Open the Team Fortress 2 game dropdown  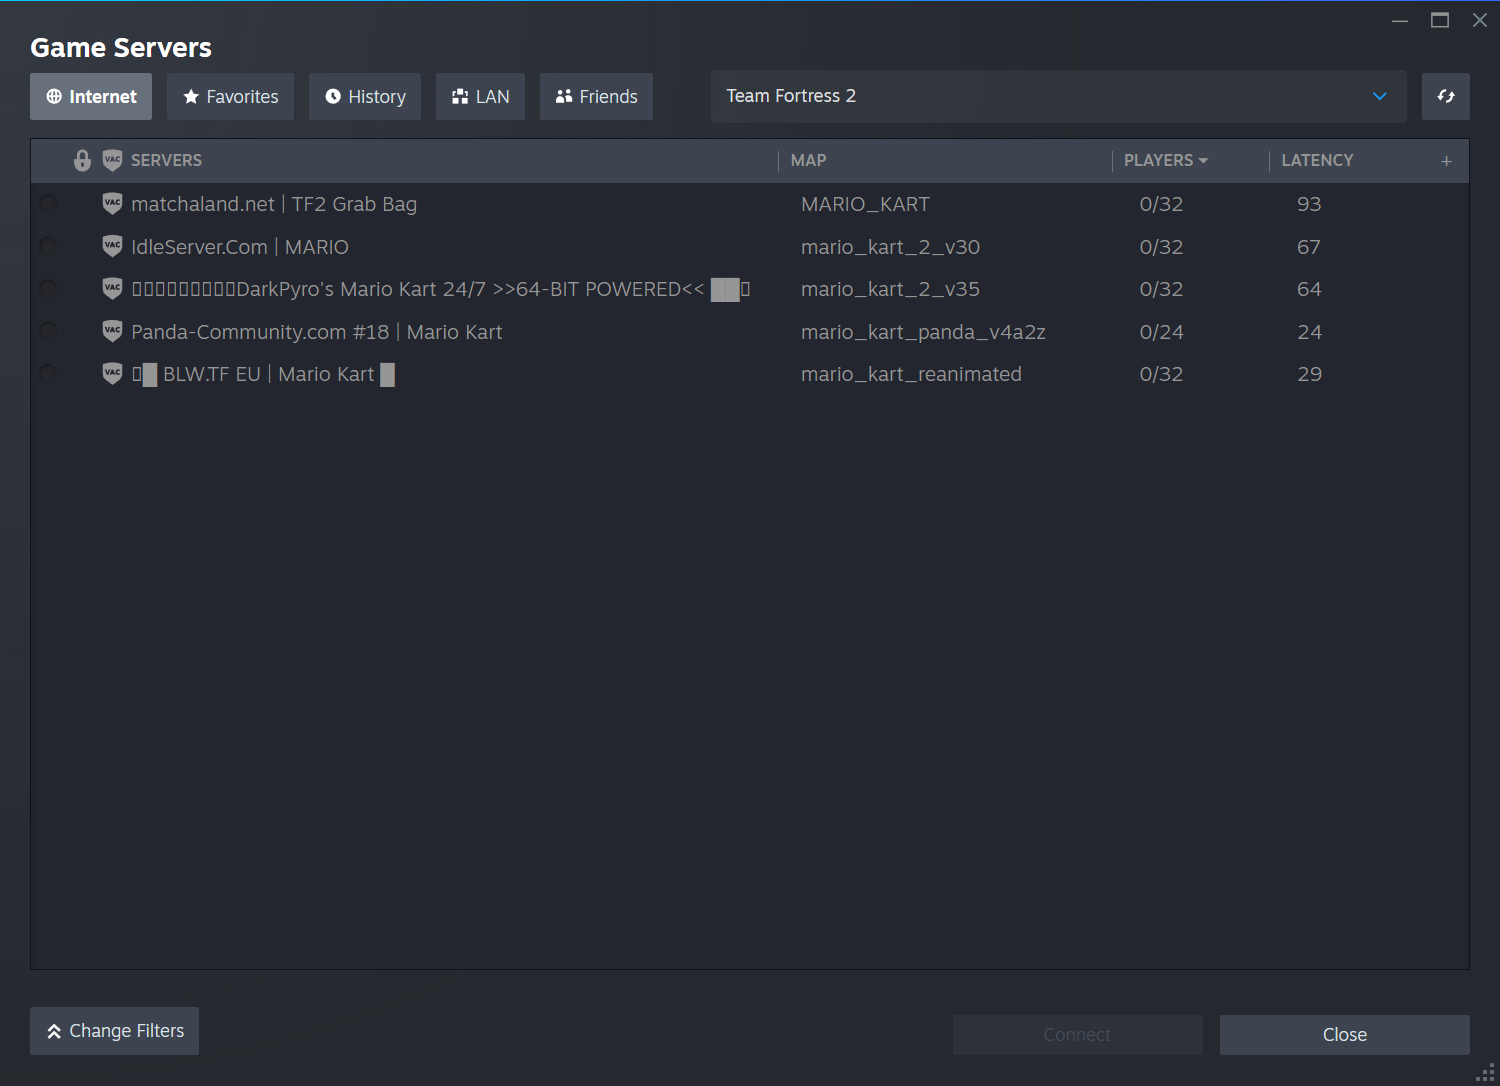point(1058,96)
